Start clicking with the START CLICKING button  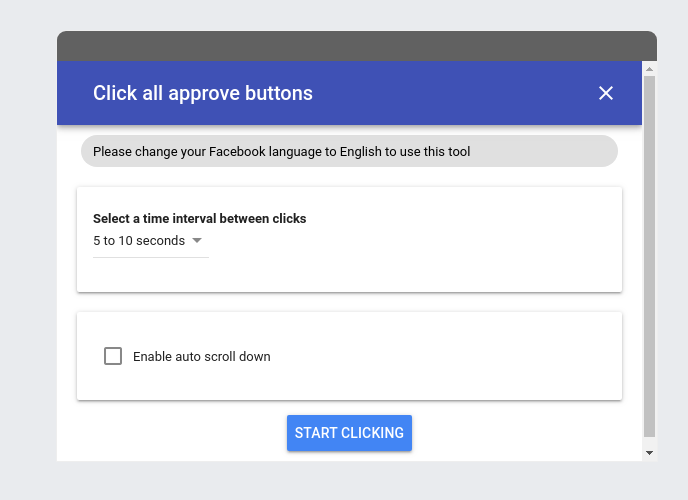click(349, 433)
